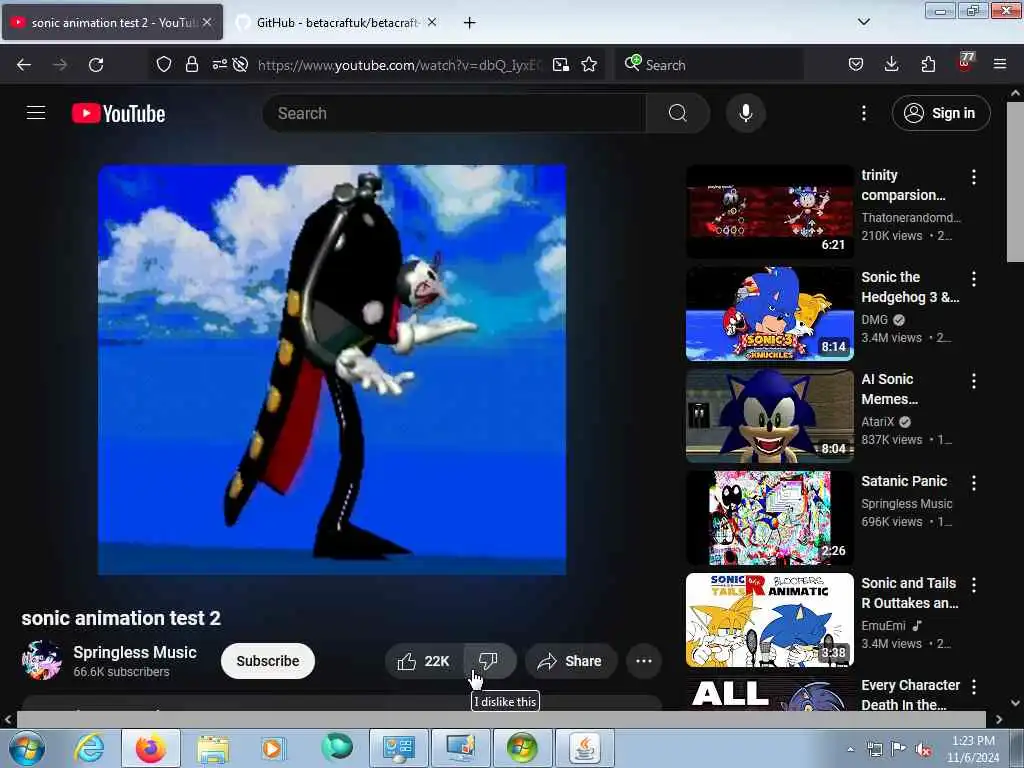Screen dimensions: 1024x768
Task: Open more actions ellipsis below video
Action: pos(644,661)
